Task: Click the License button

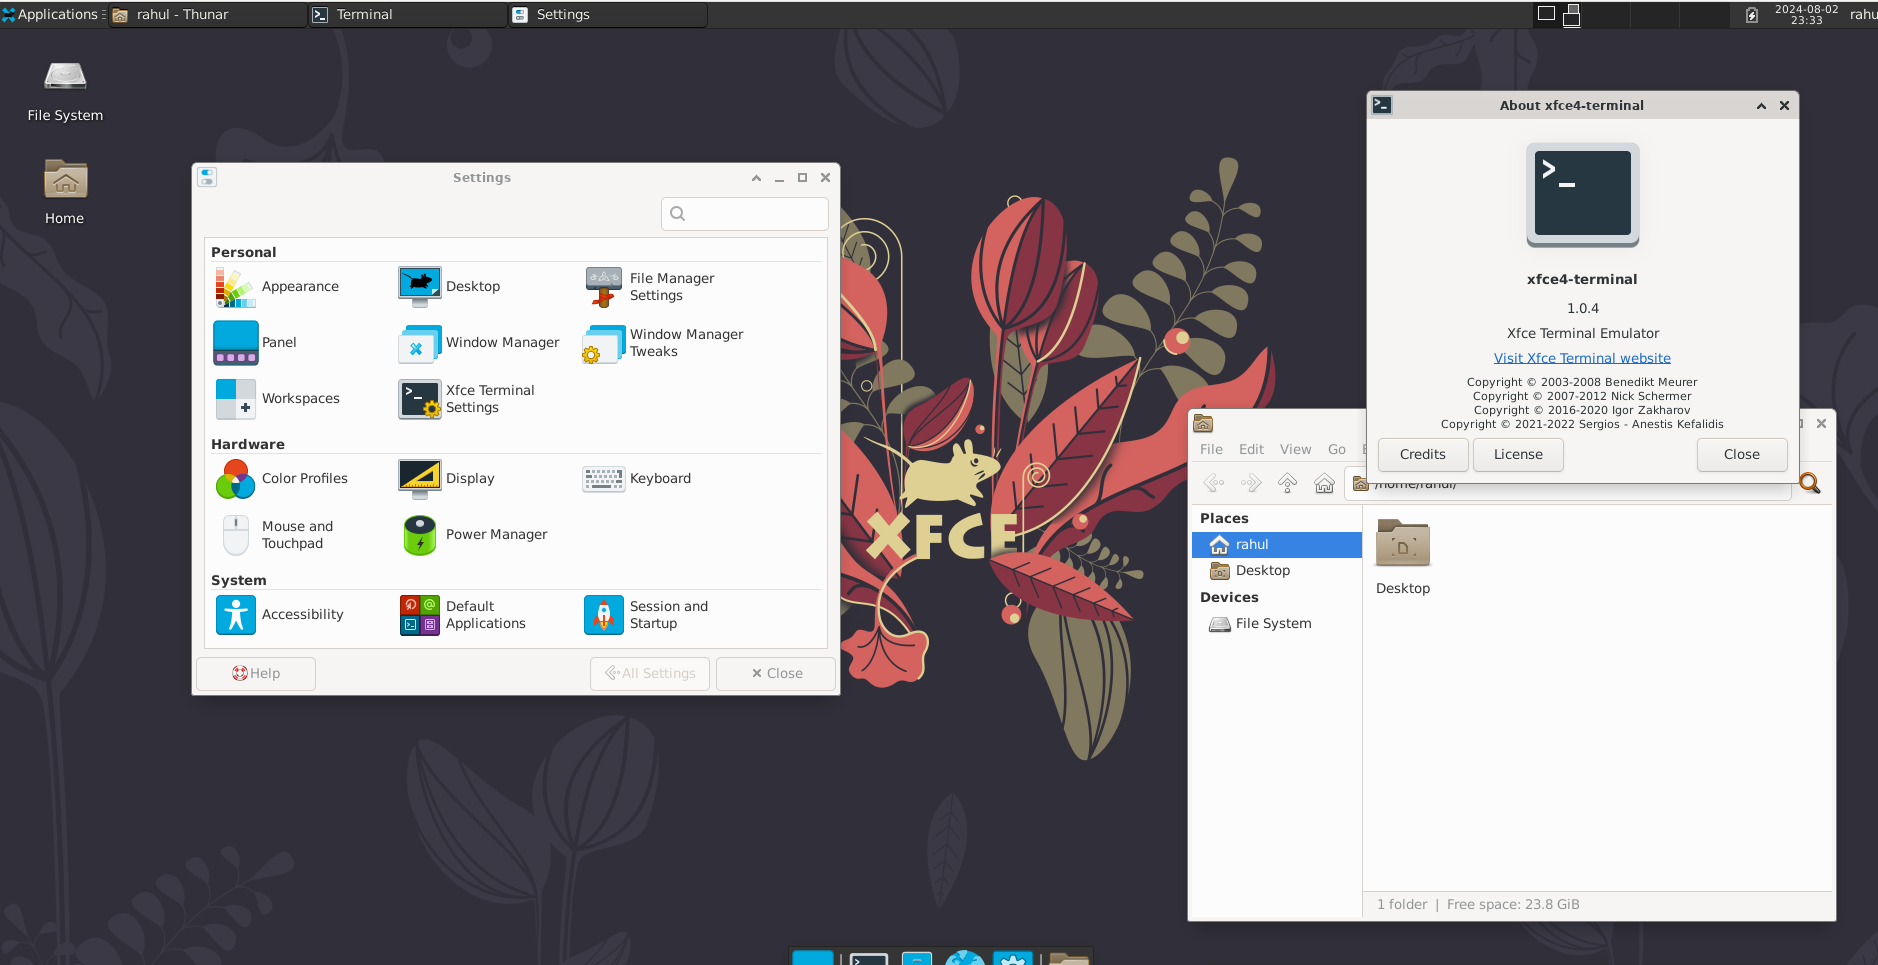Action: (1517, 455)
